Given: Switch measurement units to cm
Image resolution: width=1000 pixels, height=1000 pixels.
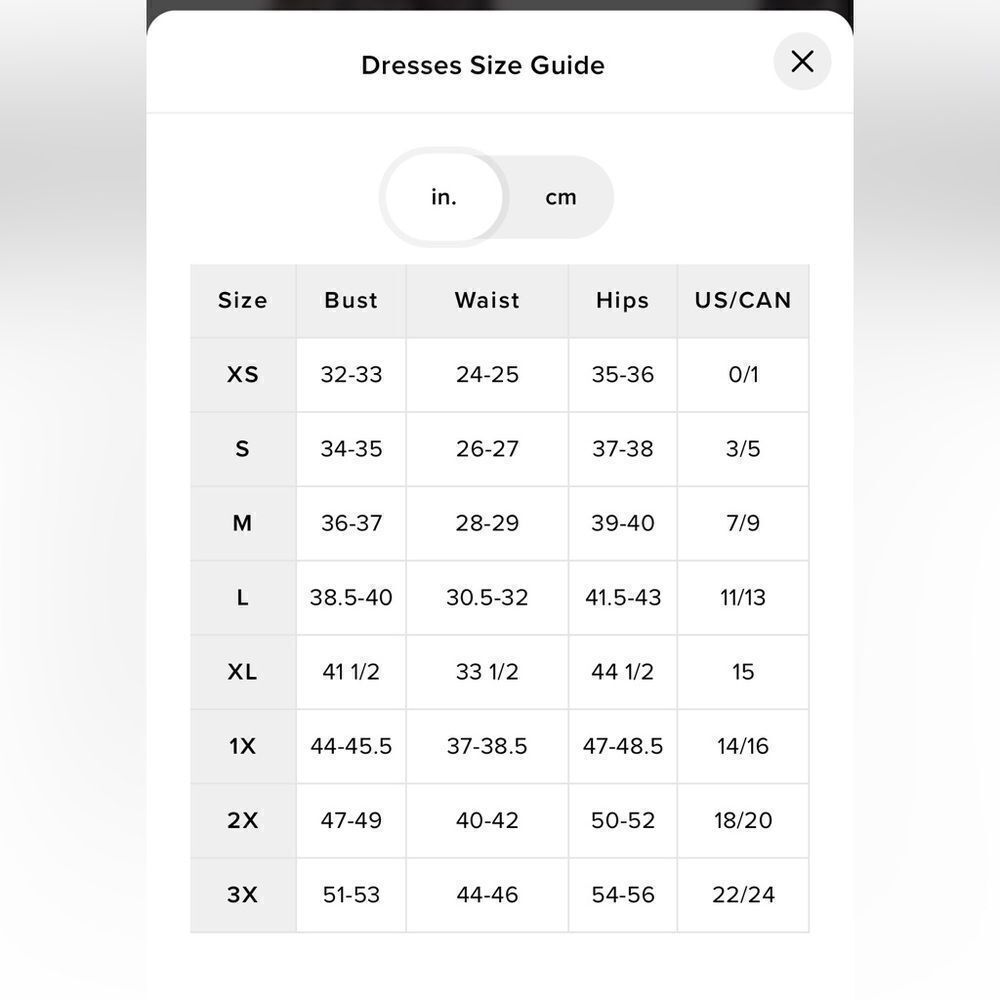Looking at the screenshot, I should [x=560, y=197].
